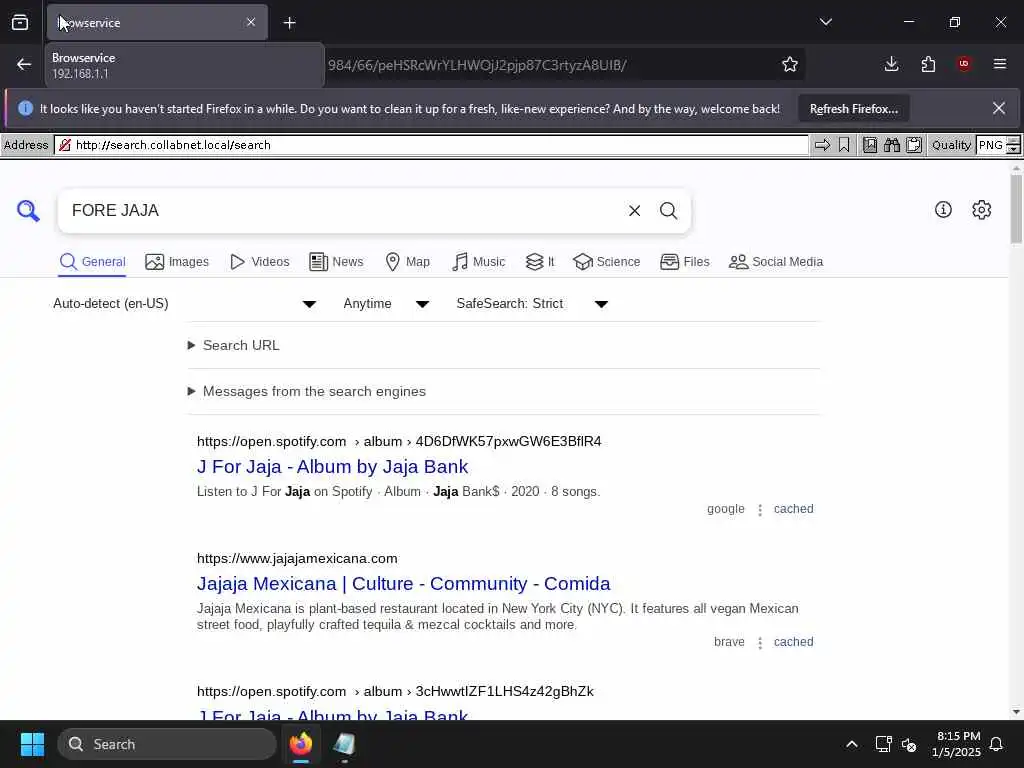Screen dimensions: 1024x768
Task: Open cached link for the google result
Action: [793, 509]
